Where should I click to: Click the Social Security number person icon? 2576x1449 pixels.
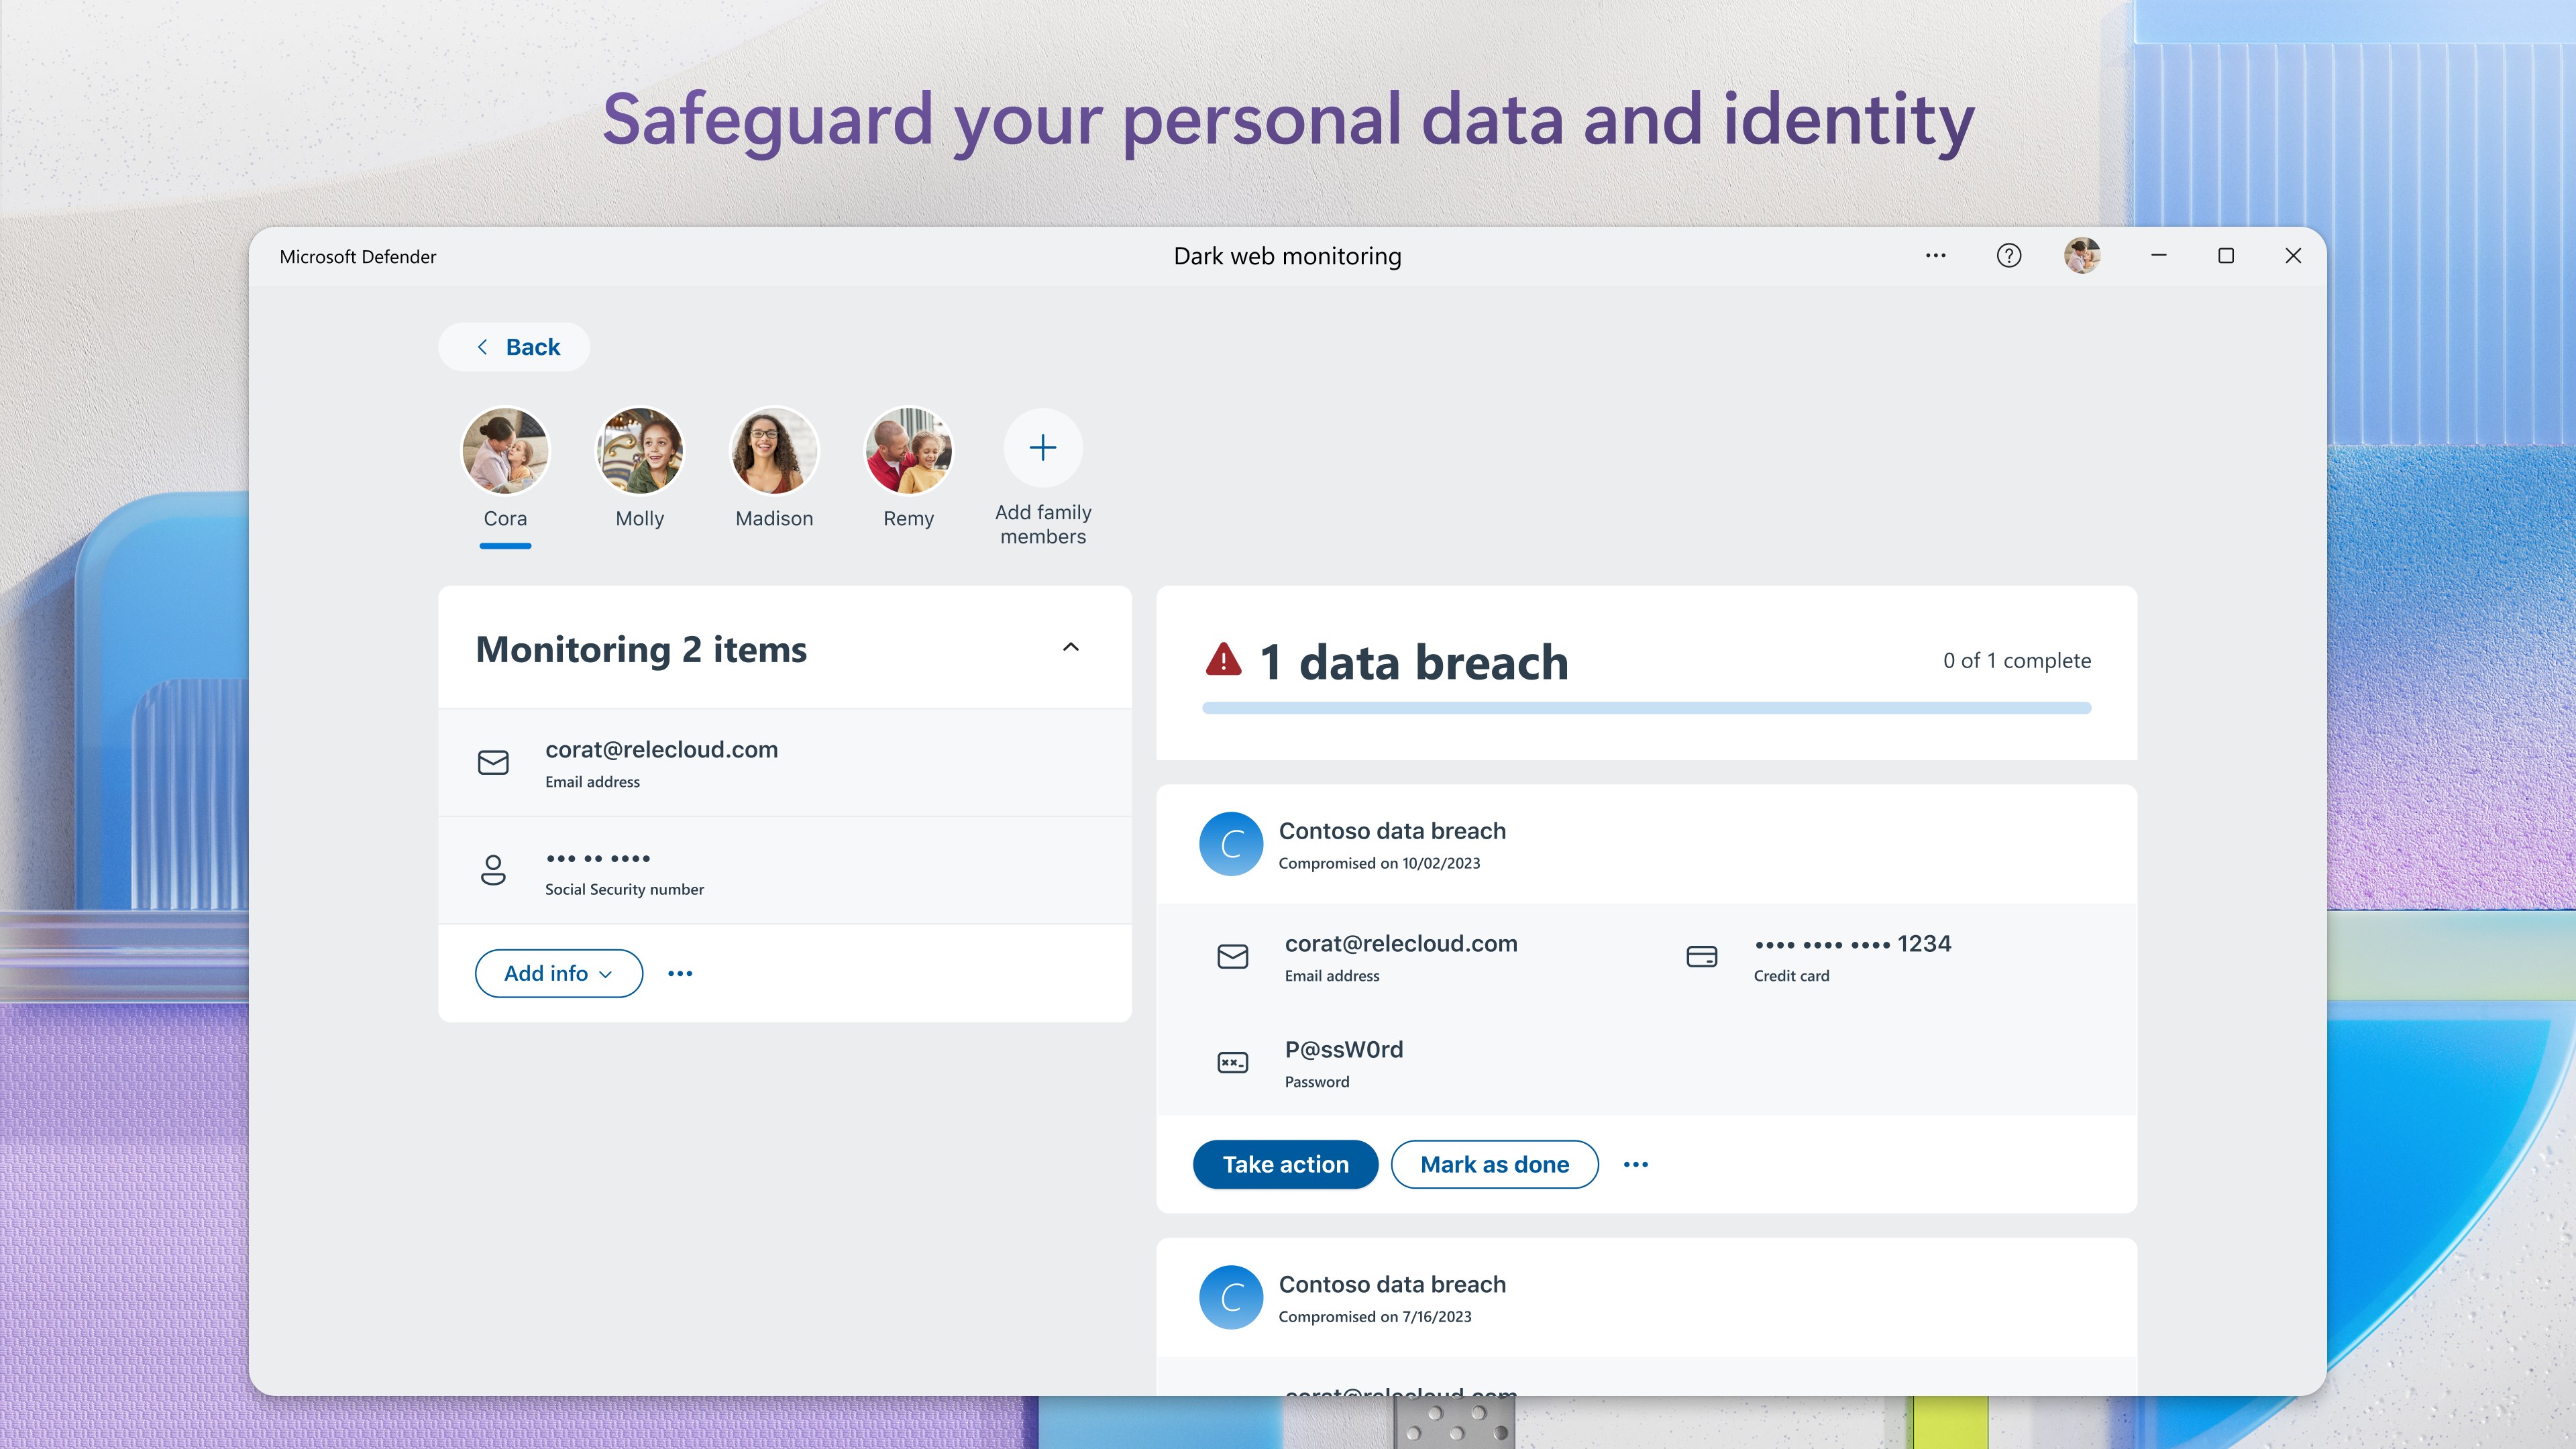click(494, 870)
